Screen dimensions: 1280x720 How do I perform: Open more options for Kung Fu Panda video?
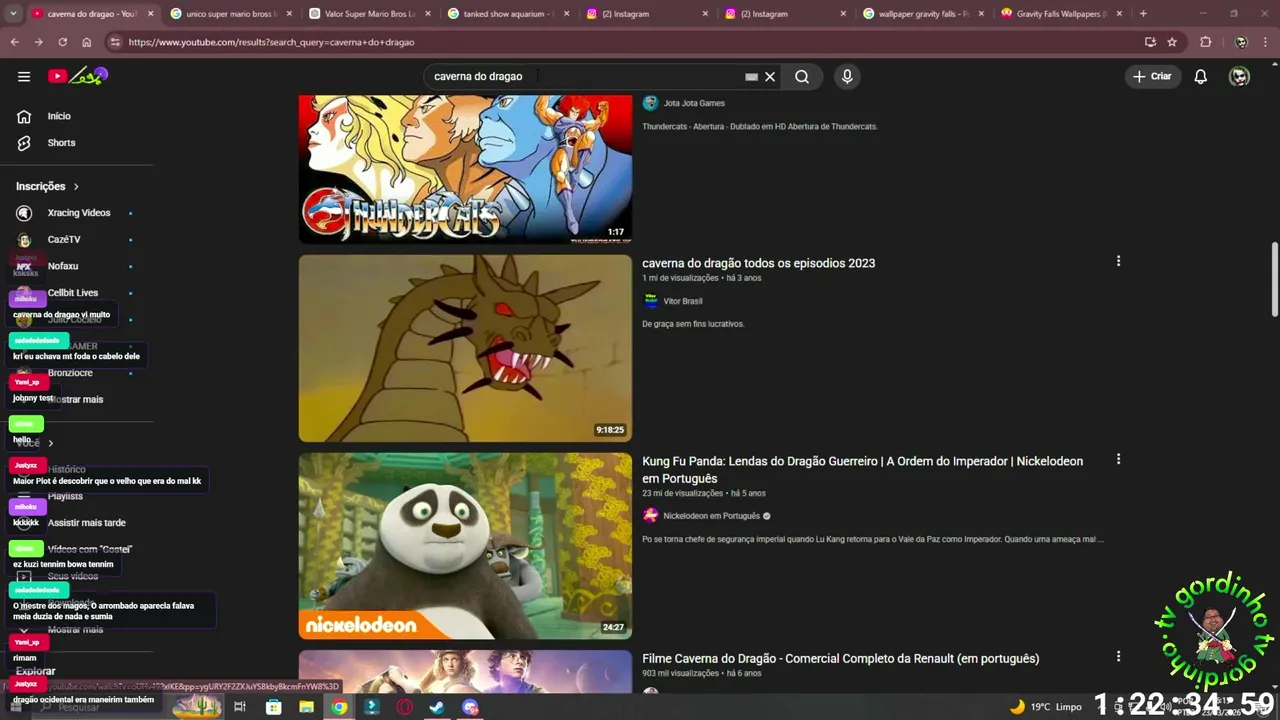[x=1118, y=459]
